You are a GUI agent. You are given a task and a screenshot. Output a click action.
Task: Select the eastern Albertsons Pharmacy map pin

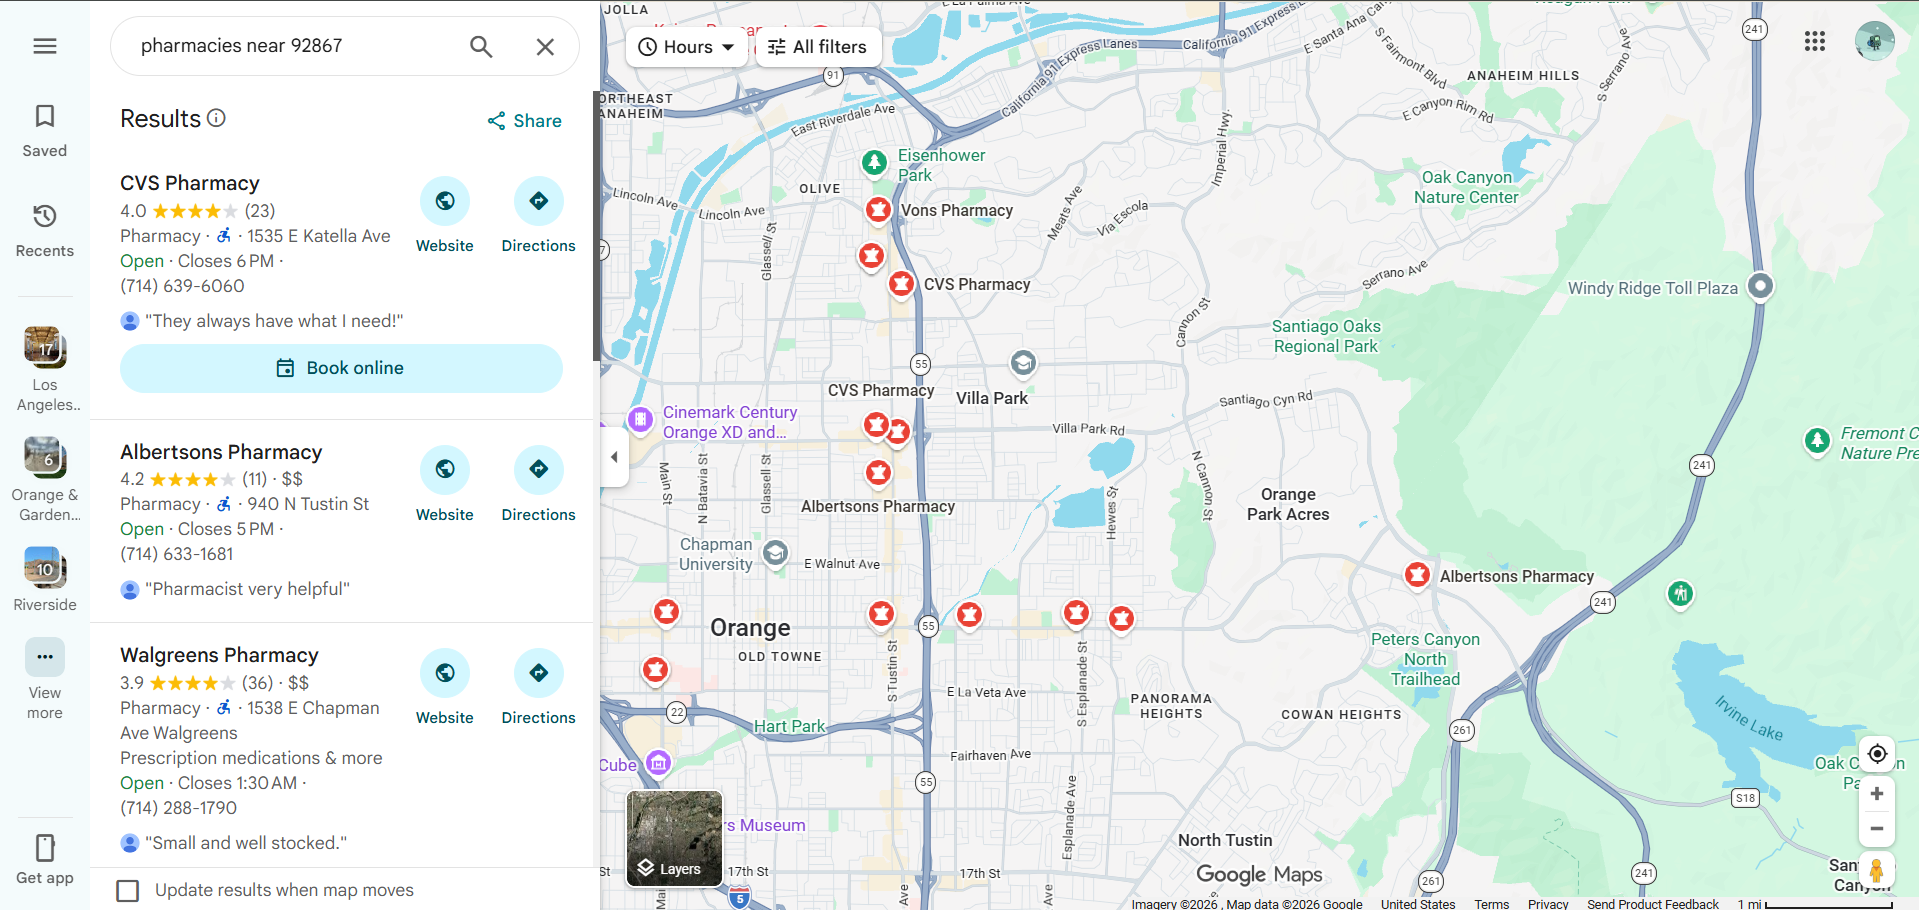tap(1417, 575)
